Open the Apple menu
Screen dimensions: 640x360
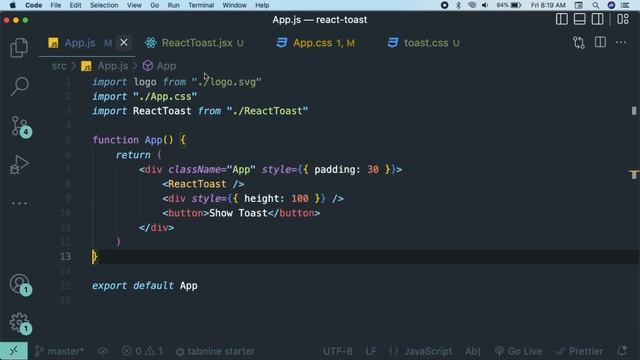[13, 5]
